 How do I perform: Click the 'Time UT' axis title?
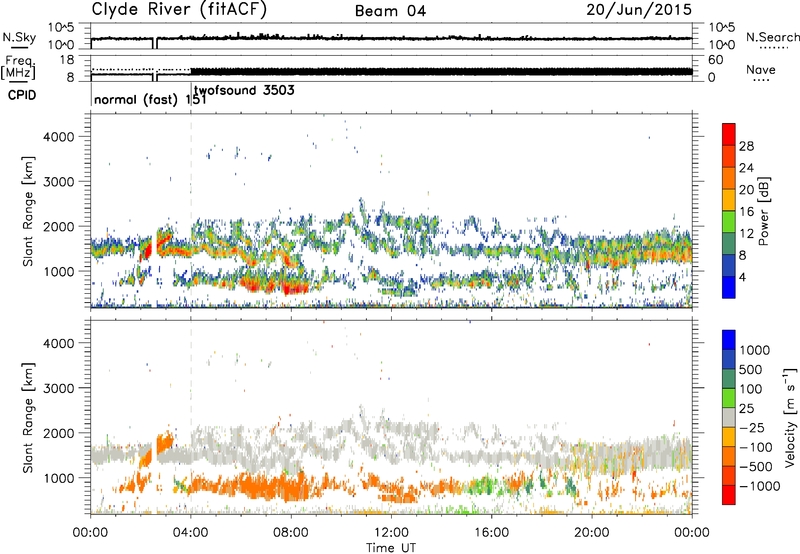tap(391, 548)
